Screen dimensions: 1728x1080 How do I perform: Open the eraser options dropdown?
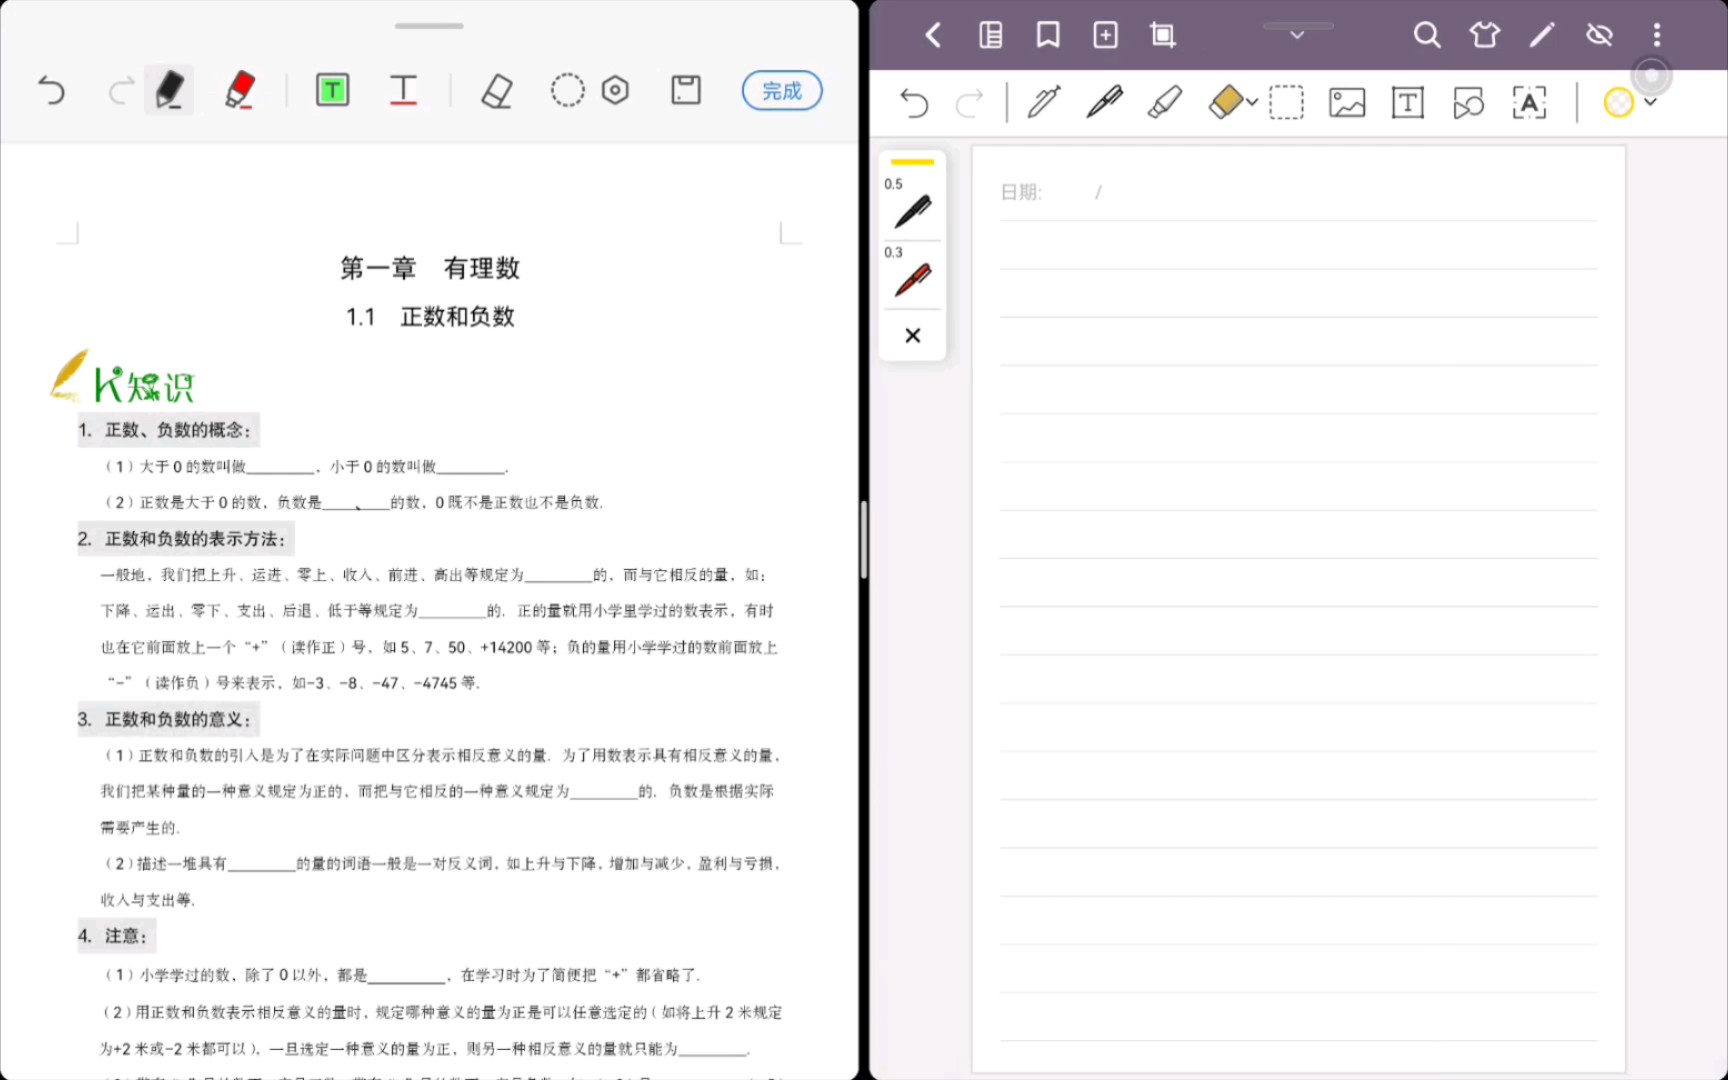[1249, 104]
